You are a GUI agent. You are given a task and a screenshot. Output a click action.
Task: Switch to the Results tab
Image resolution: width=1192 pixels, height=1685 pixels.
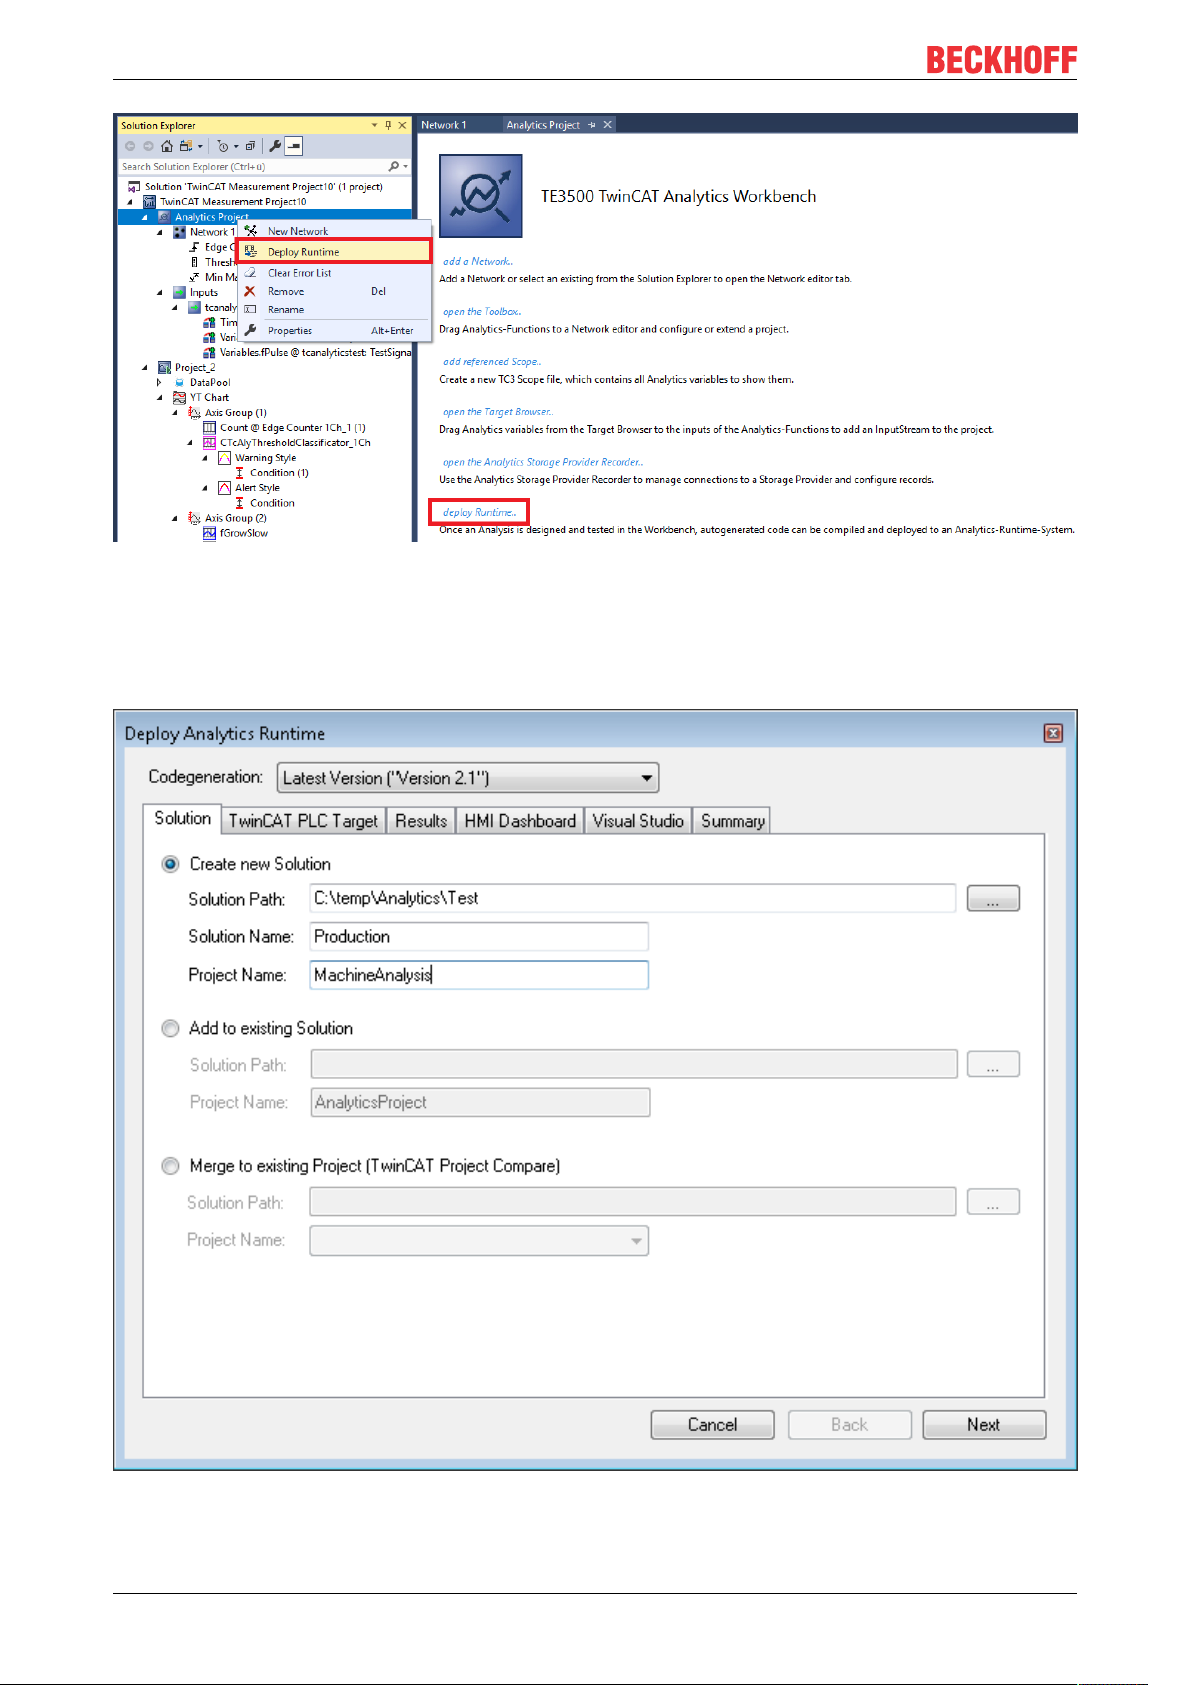pos(421,821)
